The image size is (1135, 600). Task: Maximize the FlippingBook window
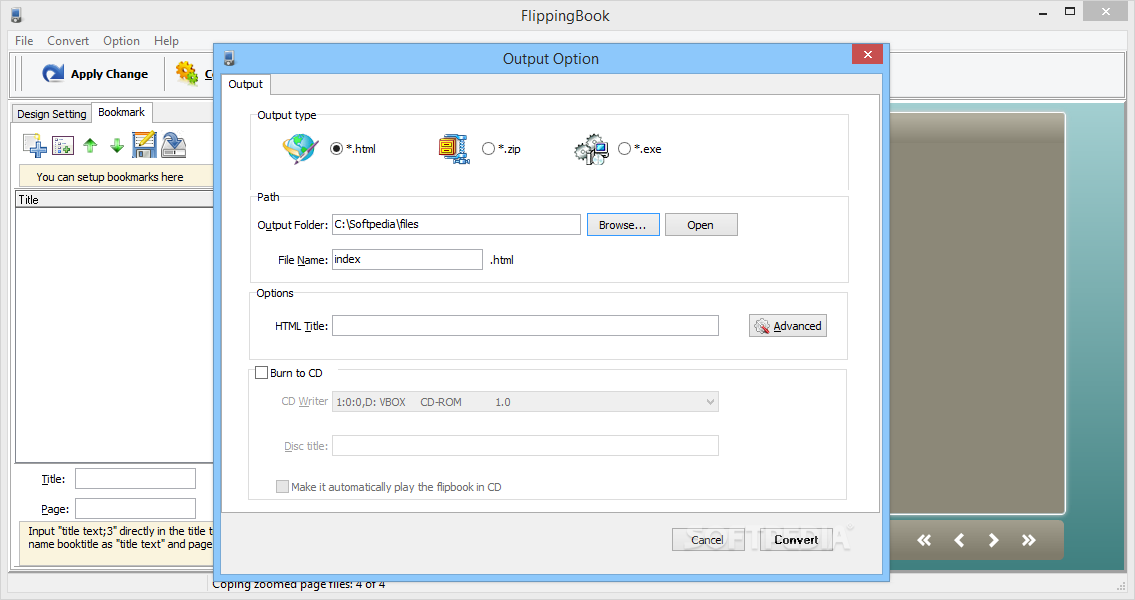[1070, 12]
